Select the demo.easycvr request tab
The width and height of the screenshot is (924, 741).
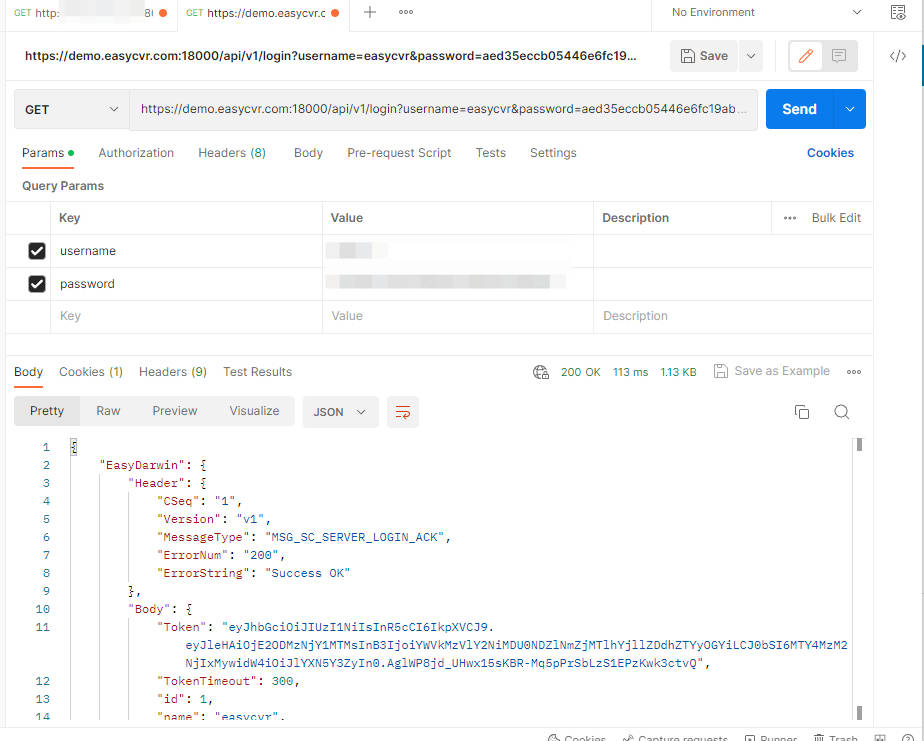point(262,13)
